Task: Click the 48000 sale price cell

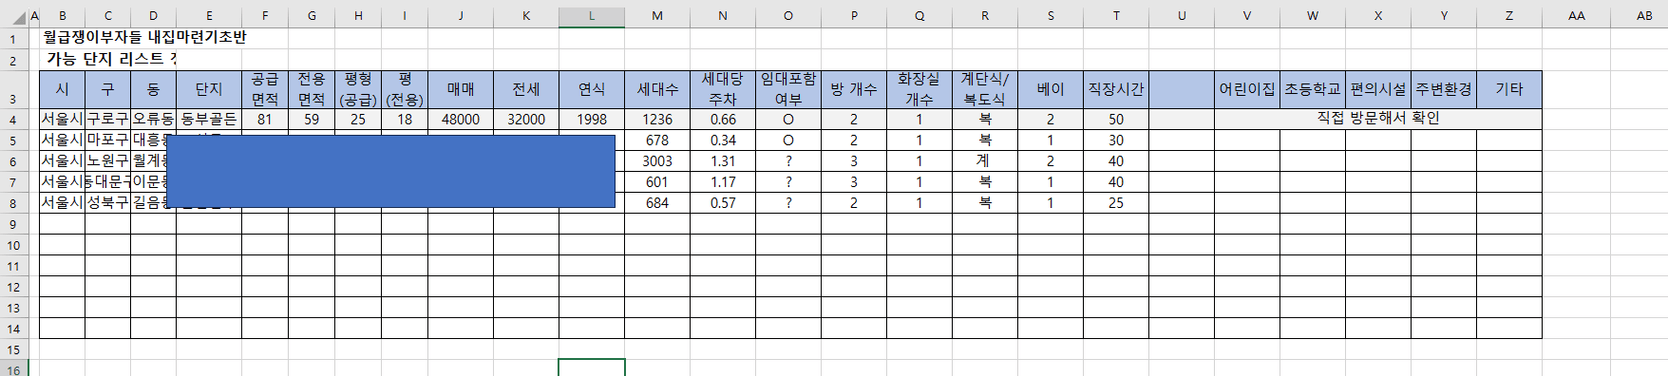Action: 461,119
